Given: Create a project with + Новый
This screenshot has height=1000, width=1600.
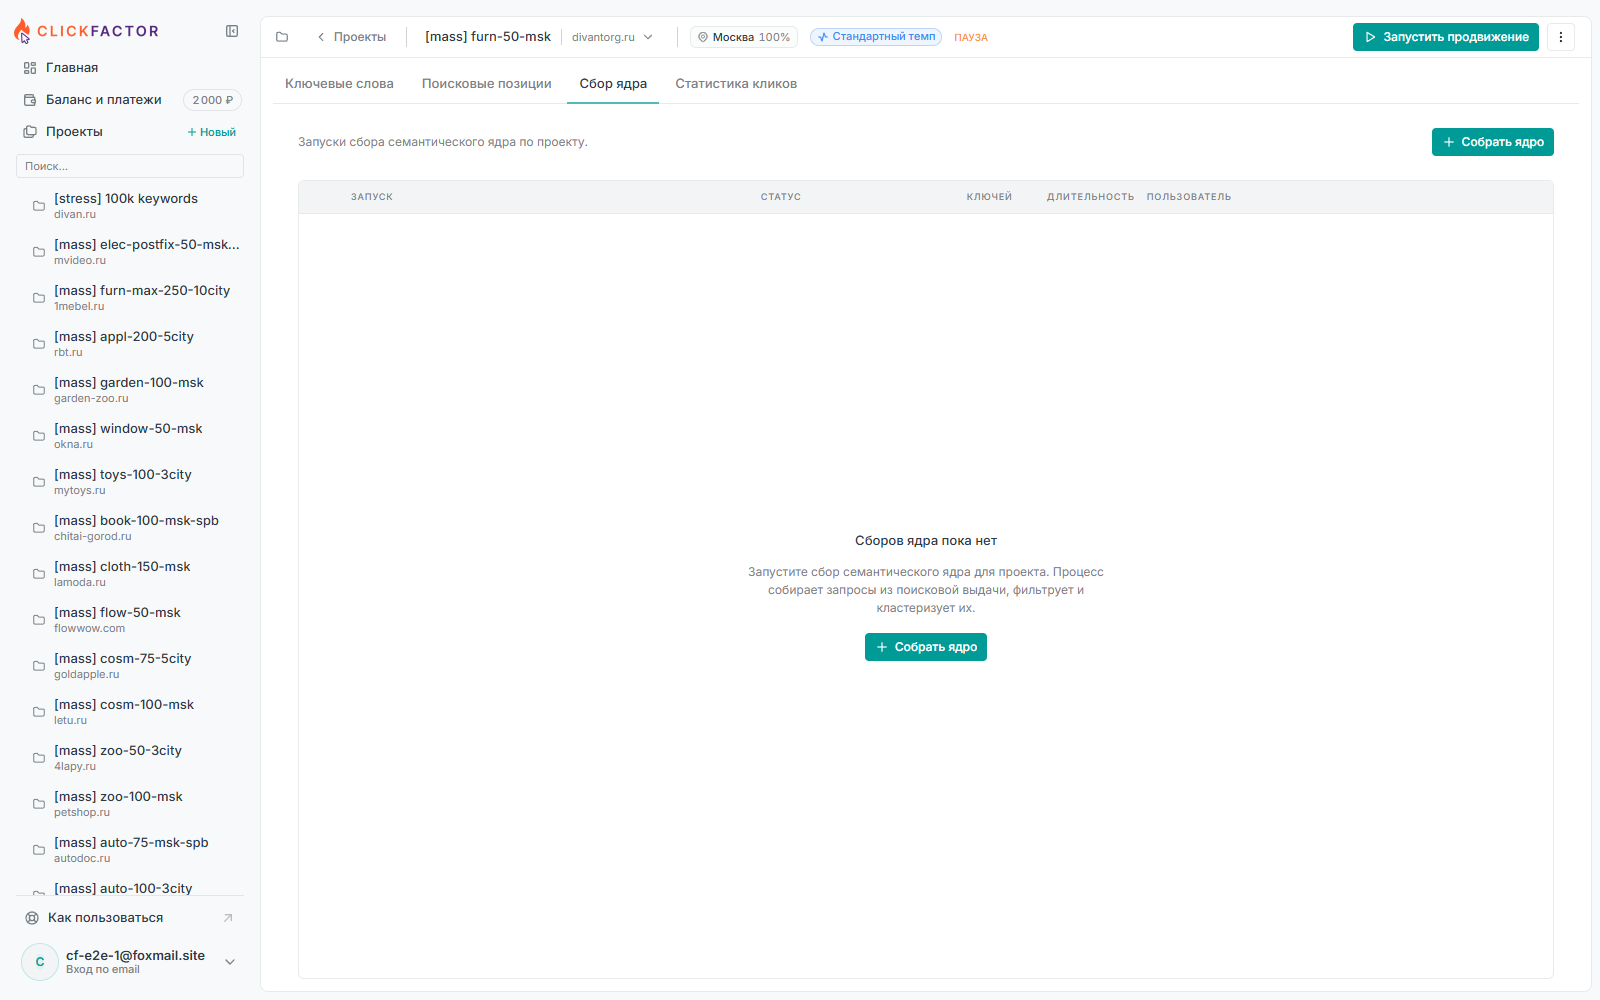Looking at the screenshot, I should [x=212, y=132].
